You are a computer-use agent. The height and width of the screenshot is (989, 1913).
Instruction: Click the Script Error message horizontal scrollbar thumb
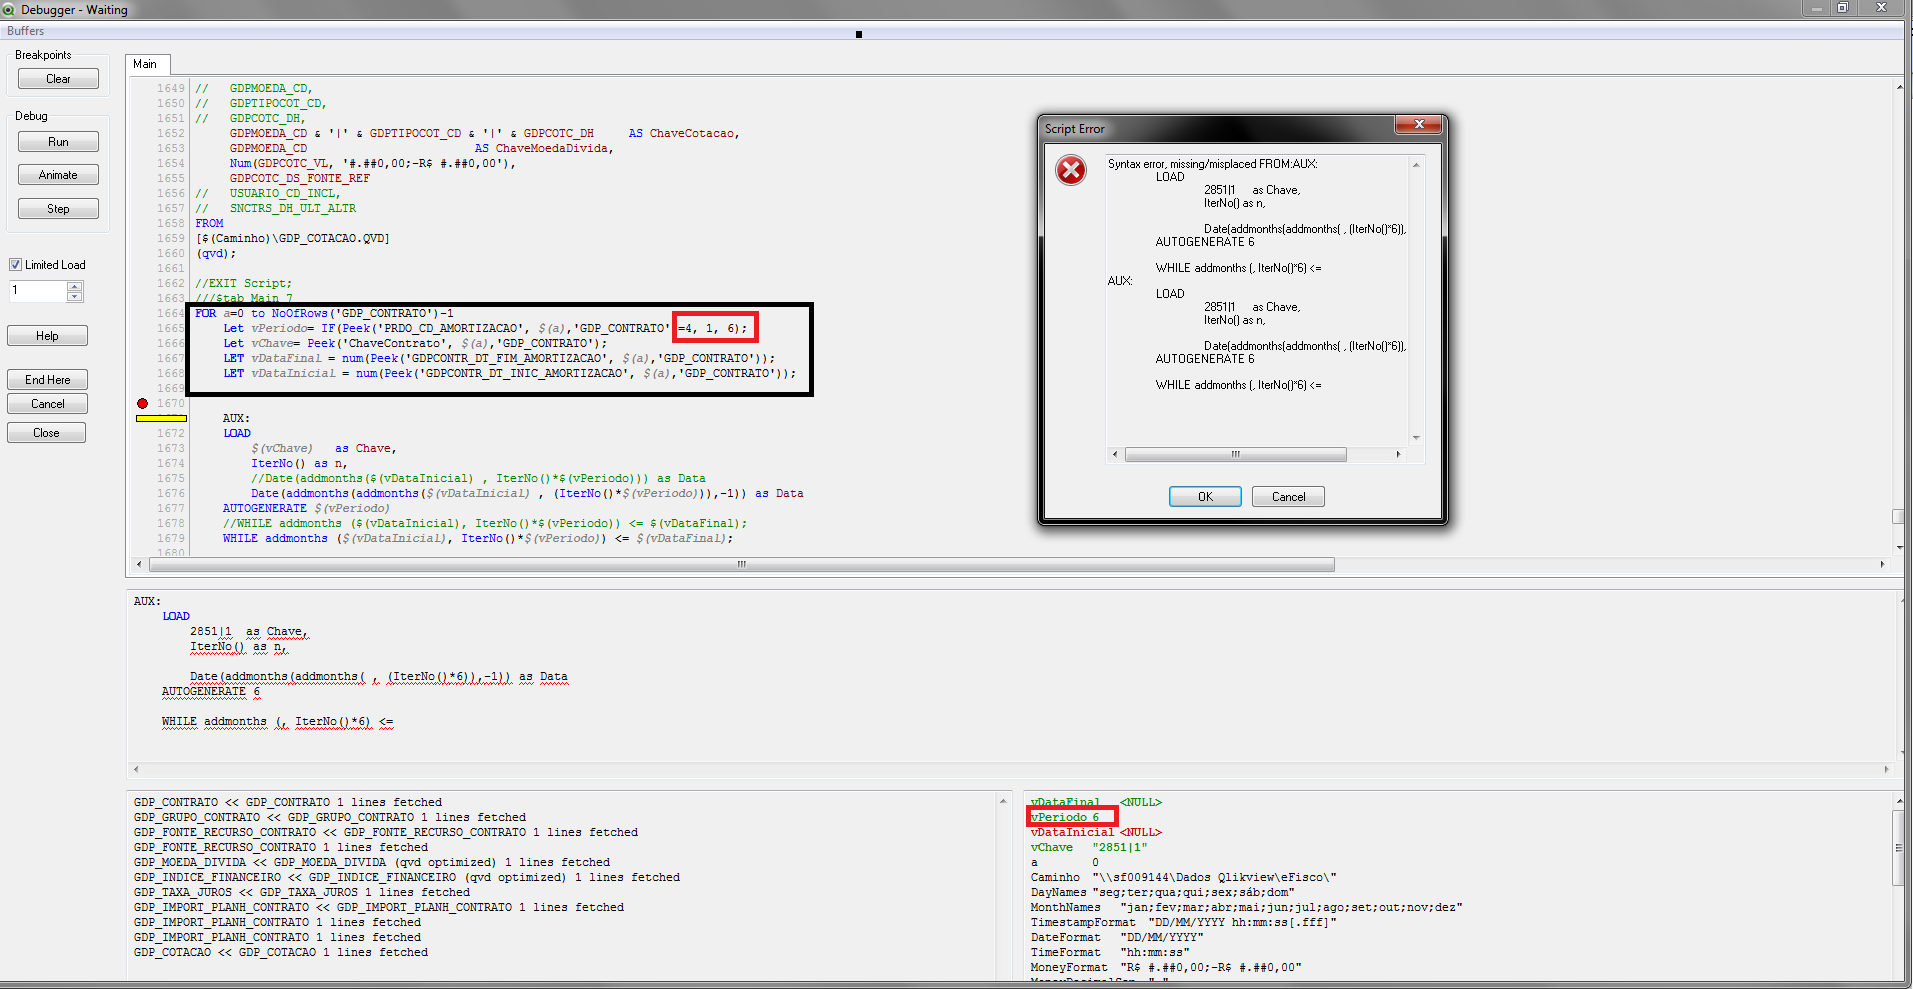pos(1236,455)
